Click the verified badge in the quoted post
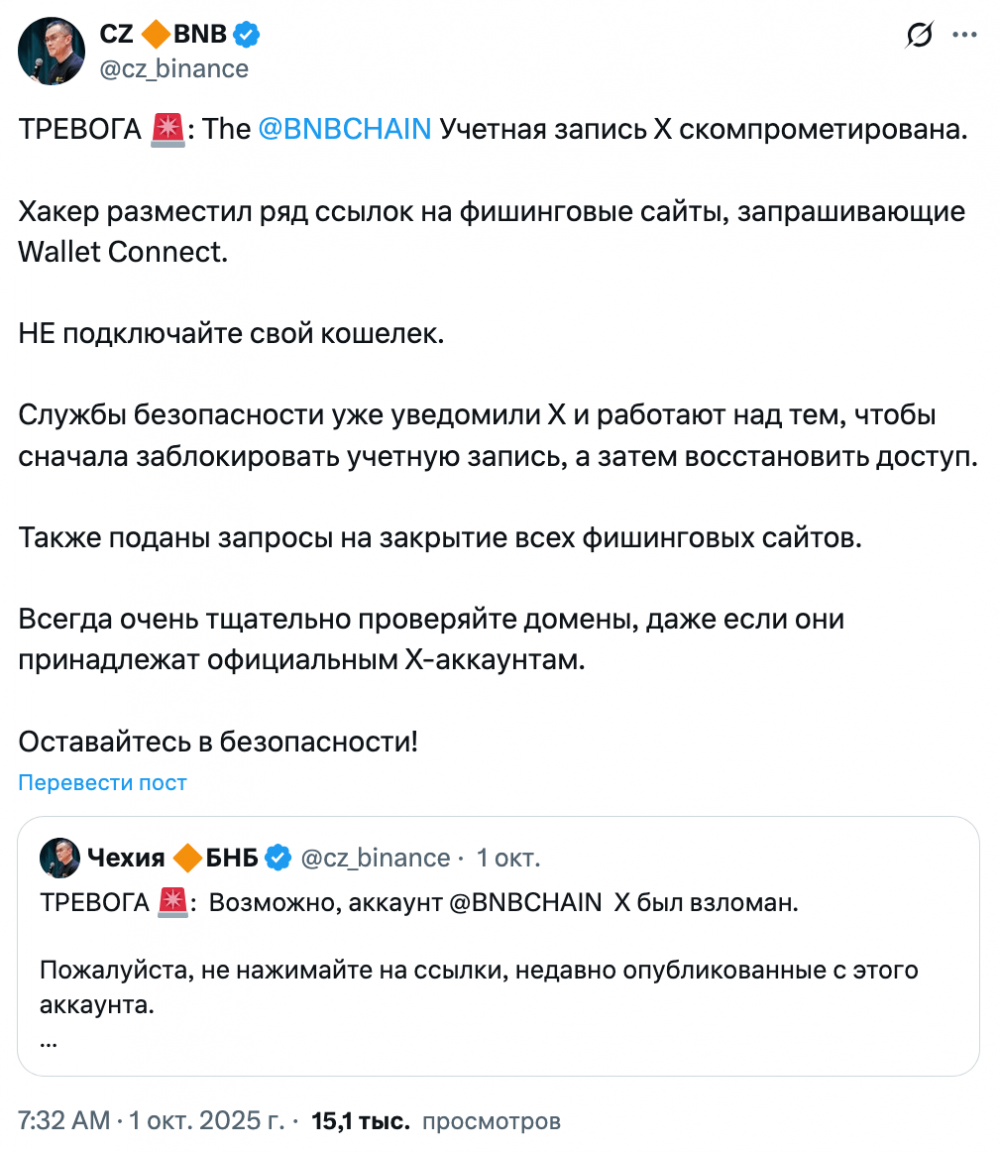This screenshot has width=1000, height=1152. (277, 858)
